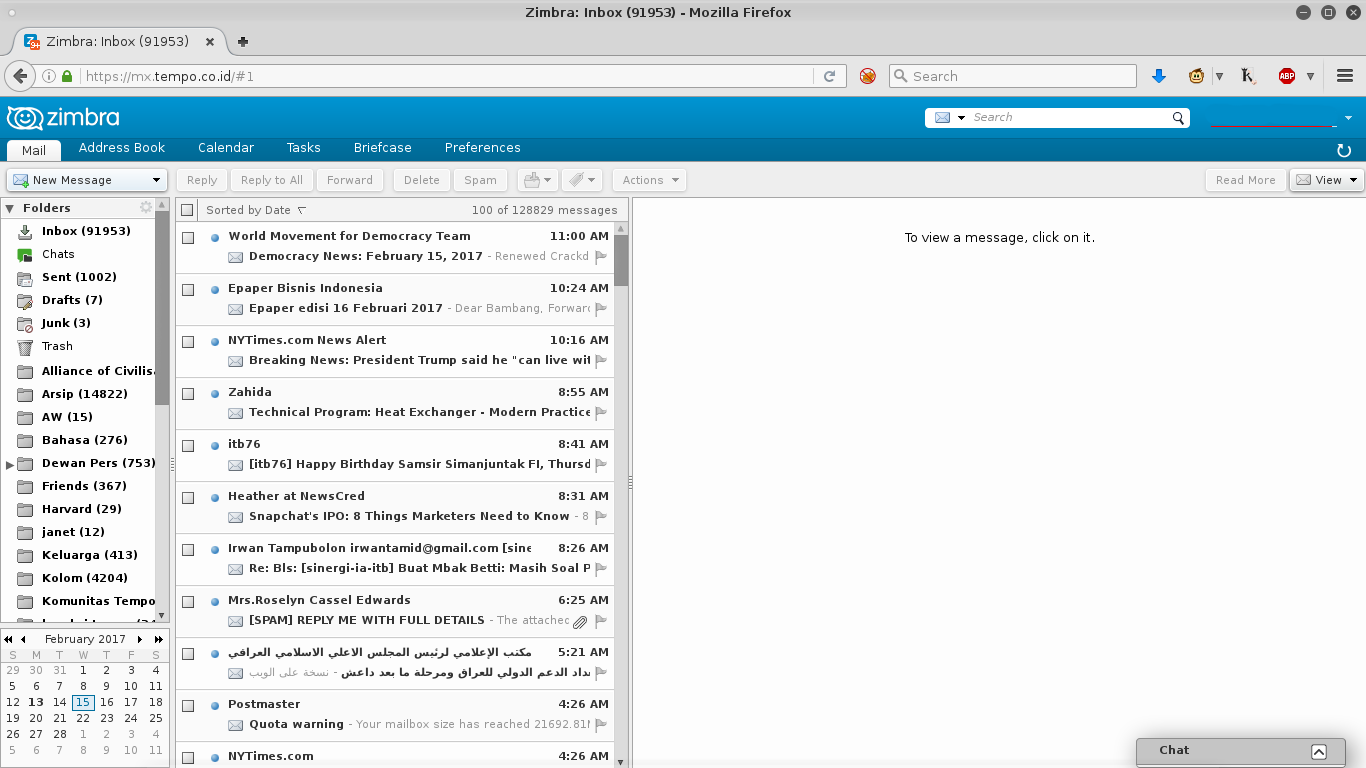Flag the World Movement for Democracy message
The height and width of the screenshot is (768, 1366).
[601, 257]
